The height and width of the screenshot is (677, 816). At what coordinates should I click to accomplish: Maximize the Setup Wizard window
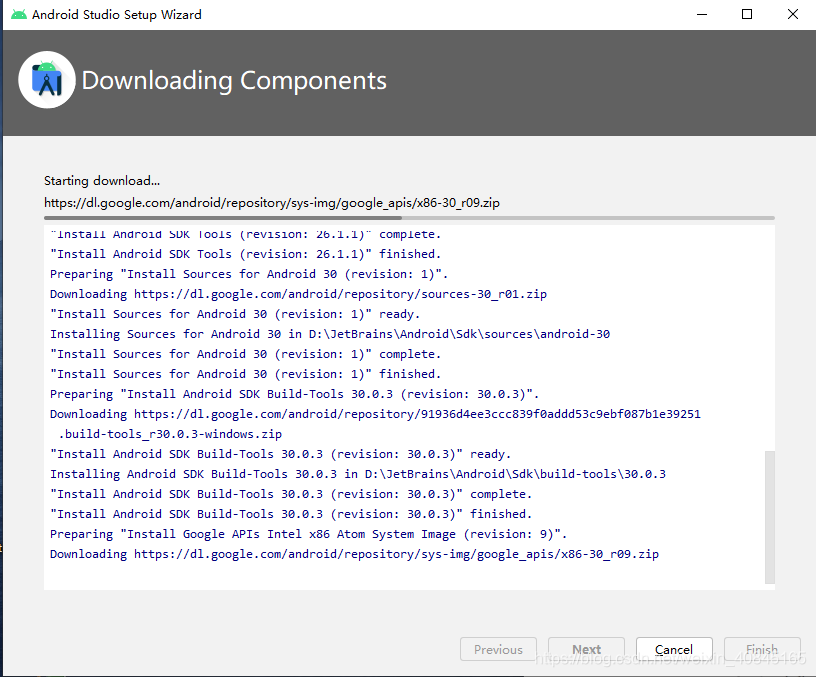pos(747,15)
